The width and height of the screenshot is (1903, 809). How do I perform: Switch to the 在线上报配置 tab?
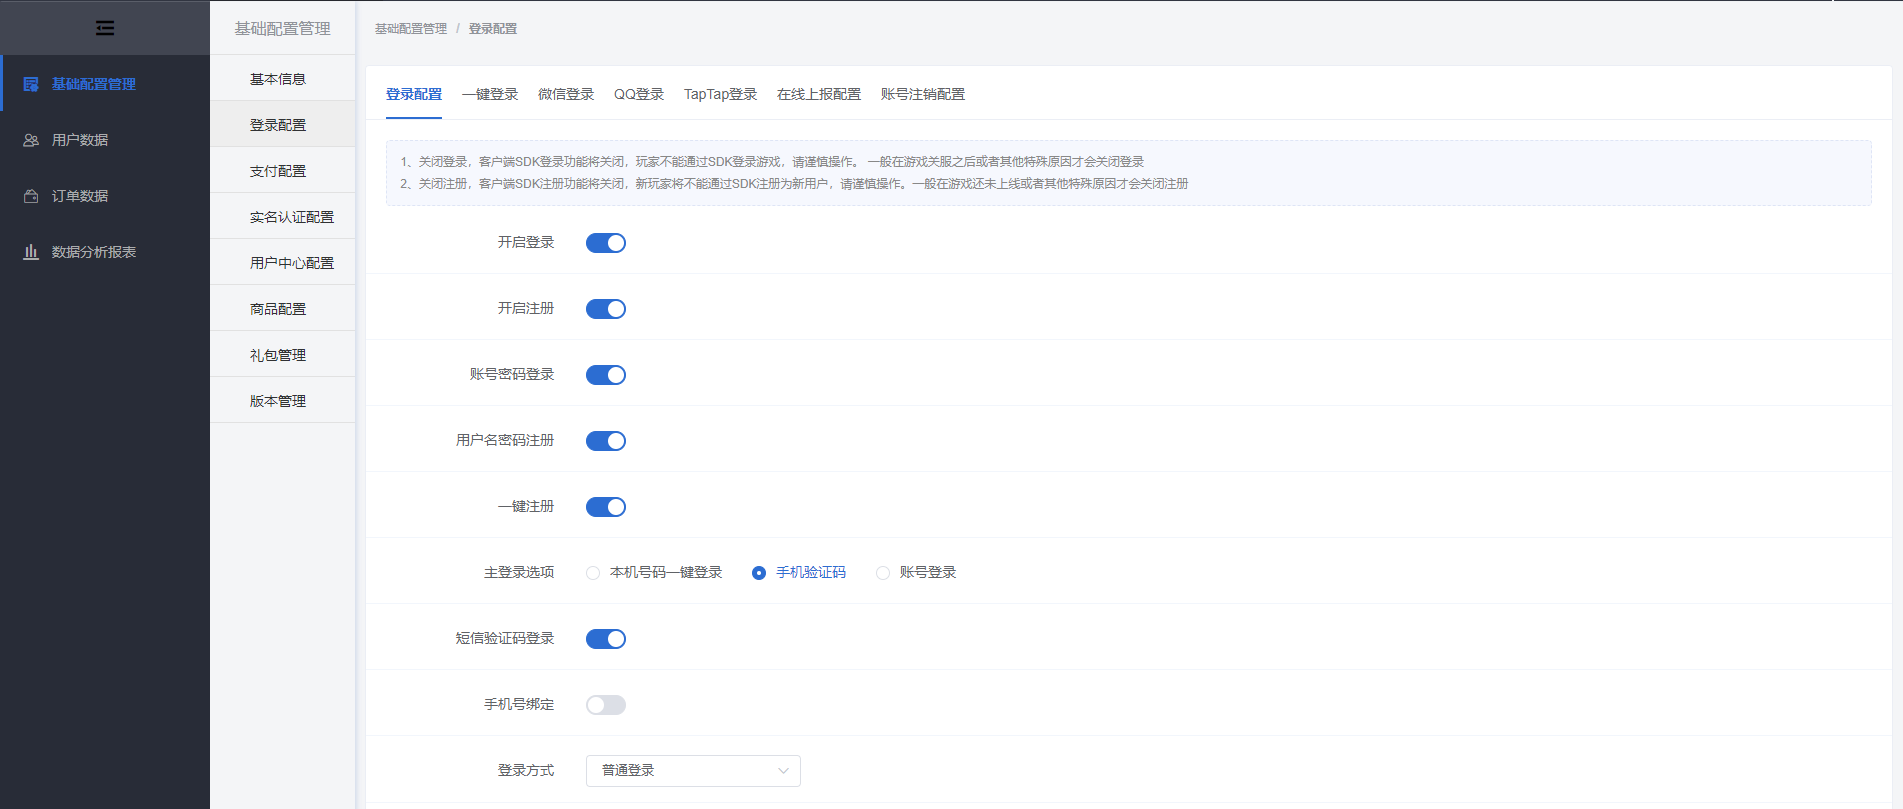pos(819,94)
